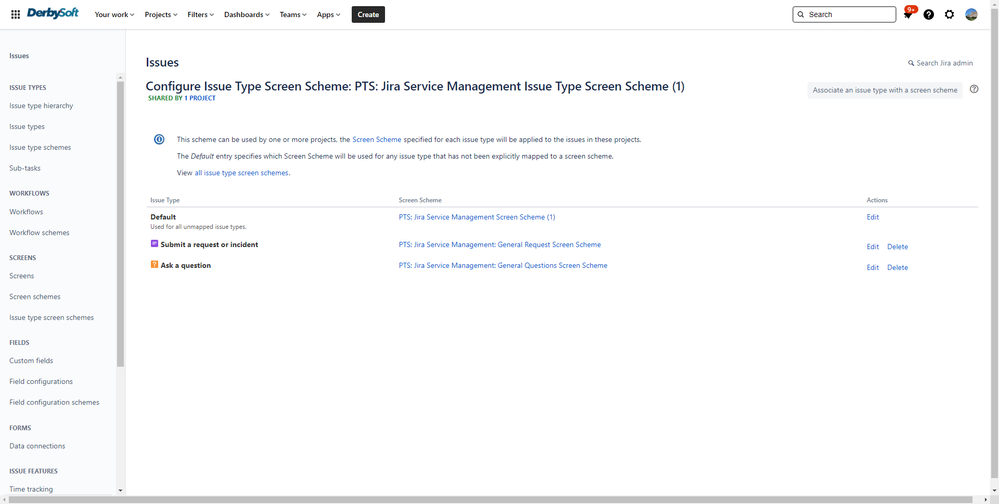Expand the Your work dropdown
Image resolution: width=999 pixels, height=504 pixels.
tap(114, 14)
